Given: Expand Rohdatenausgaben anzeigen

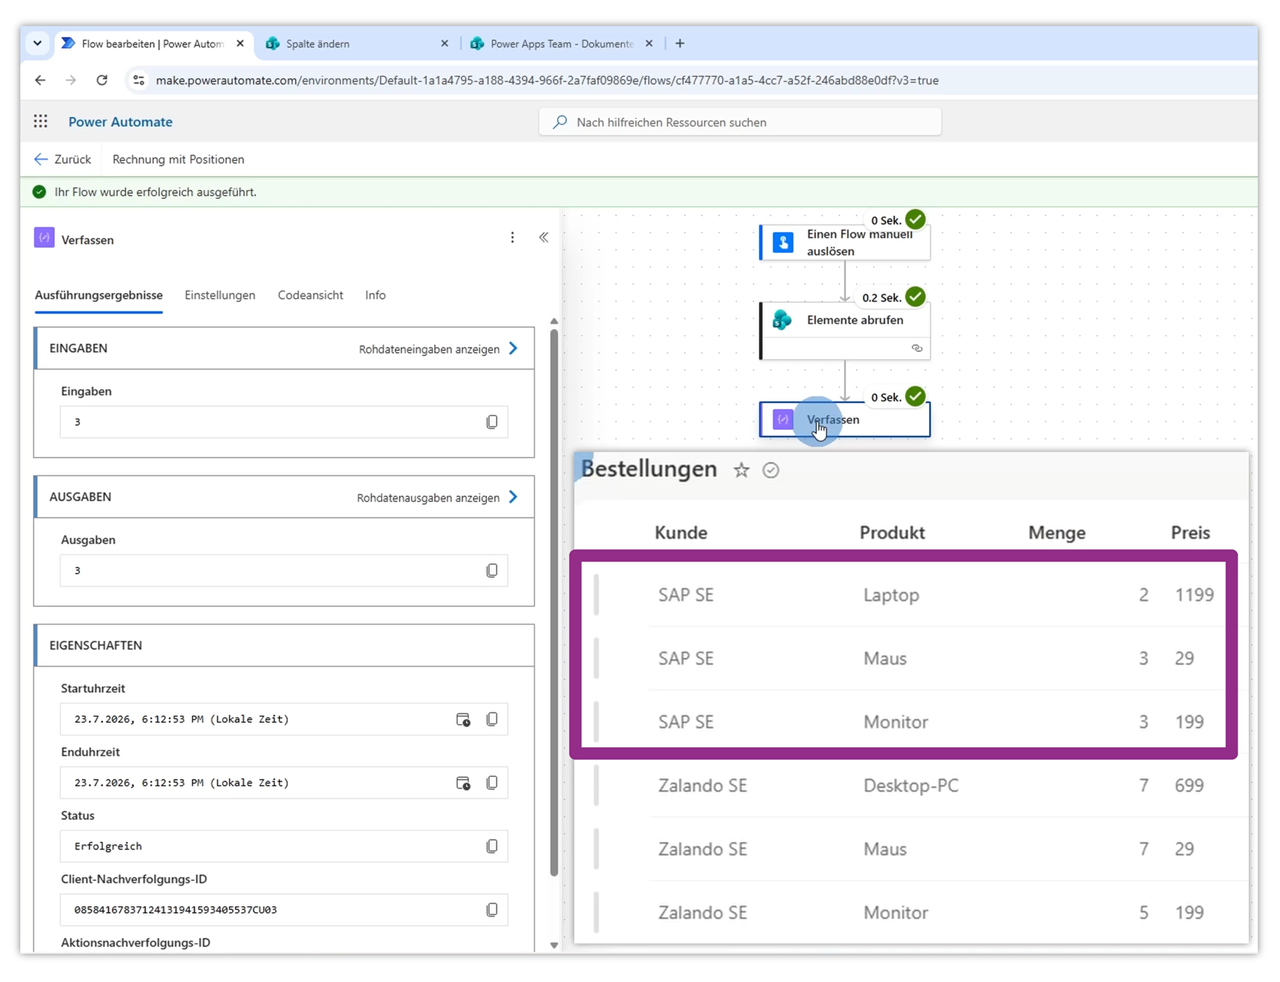Looking at the screenshot, I should pos(437,497).
